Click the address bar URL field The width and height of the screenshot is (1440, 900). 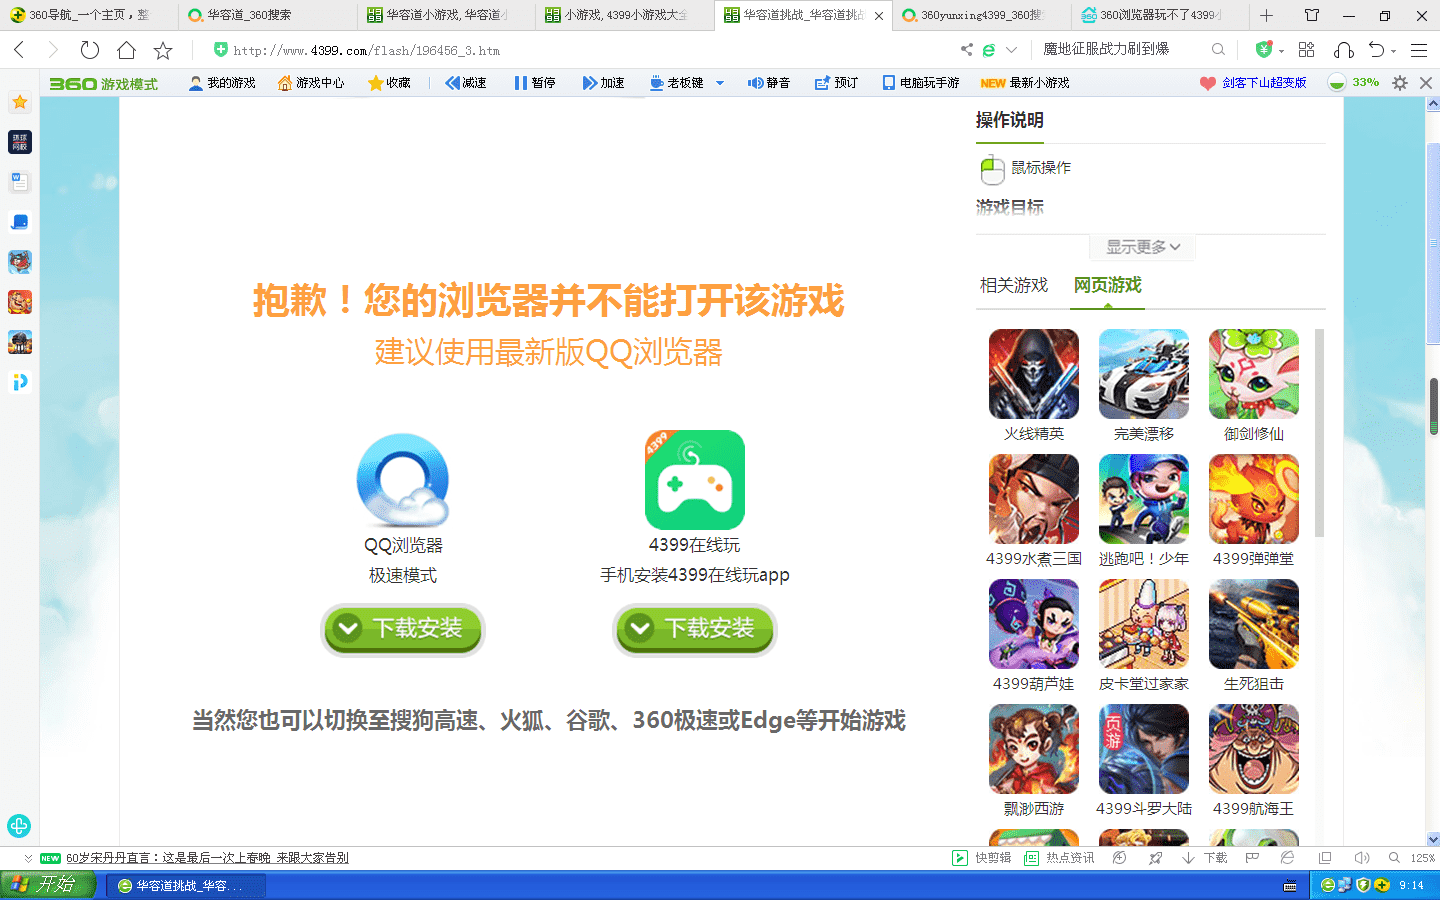pos(580,50)
